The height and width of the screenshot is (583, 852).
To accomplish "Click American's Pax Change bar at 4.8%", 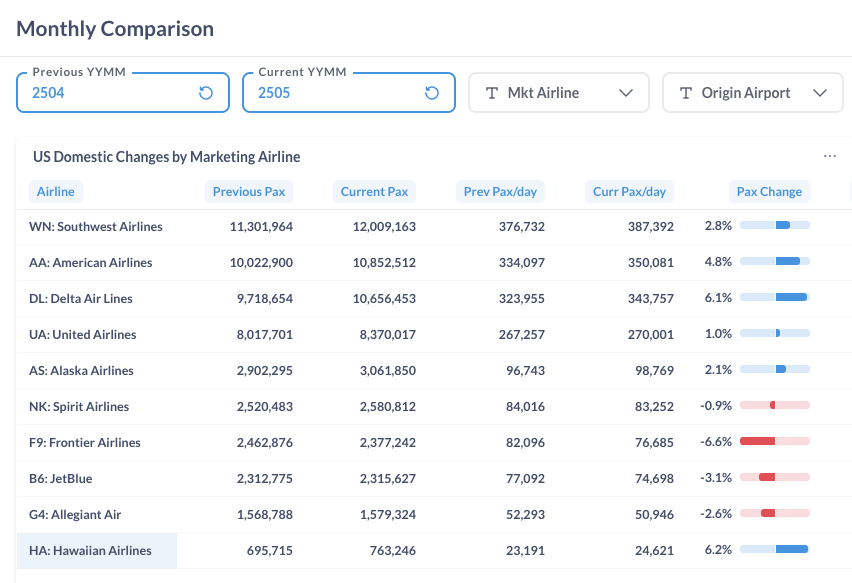I will click(x=775, y=261).
